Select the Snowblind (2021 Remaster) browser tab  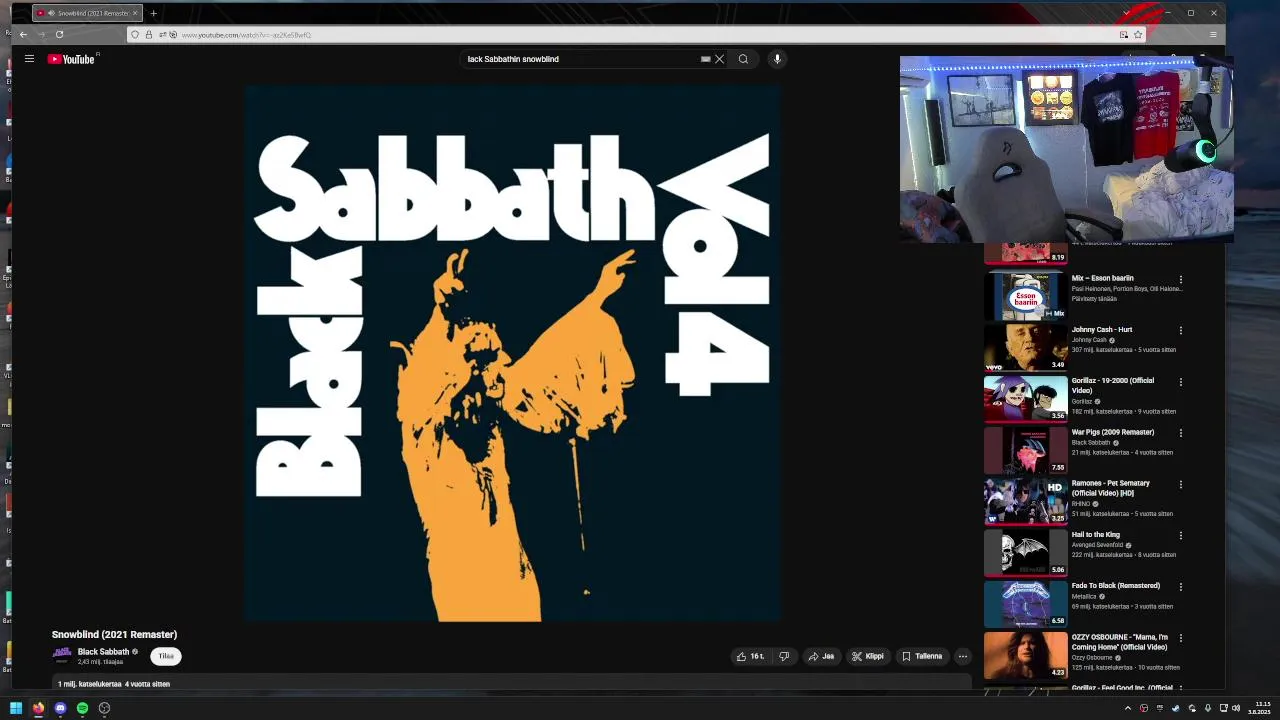[87, 13]
